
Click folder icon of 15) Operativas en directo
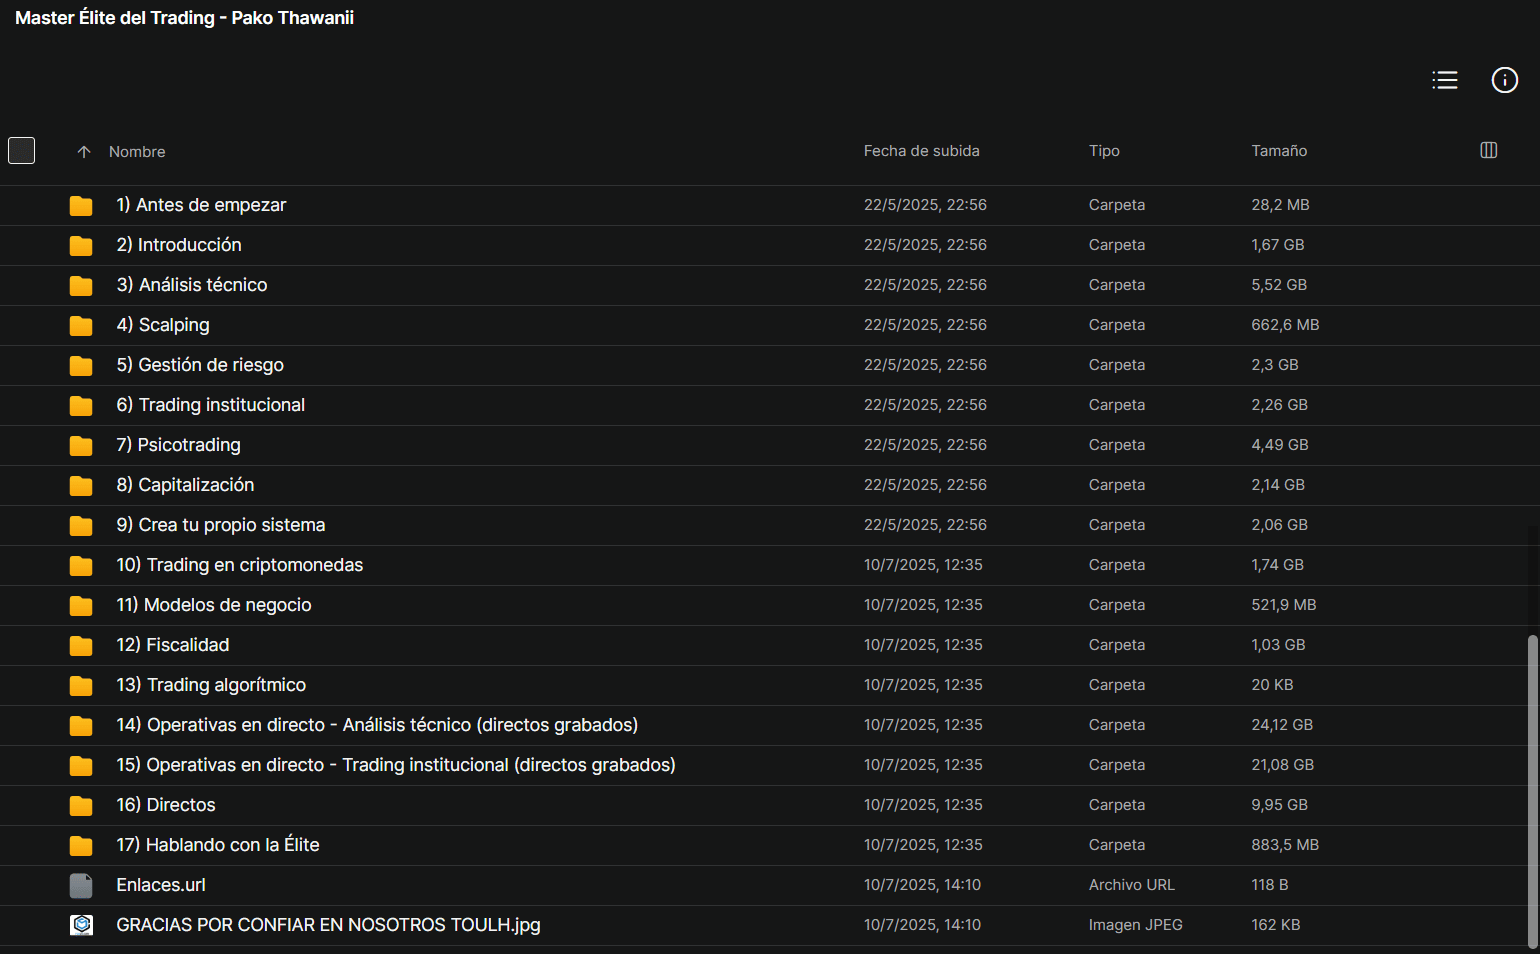[x=81, y=766]
